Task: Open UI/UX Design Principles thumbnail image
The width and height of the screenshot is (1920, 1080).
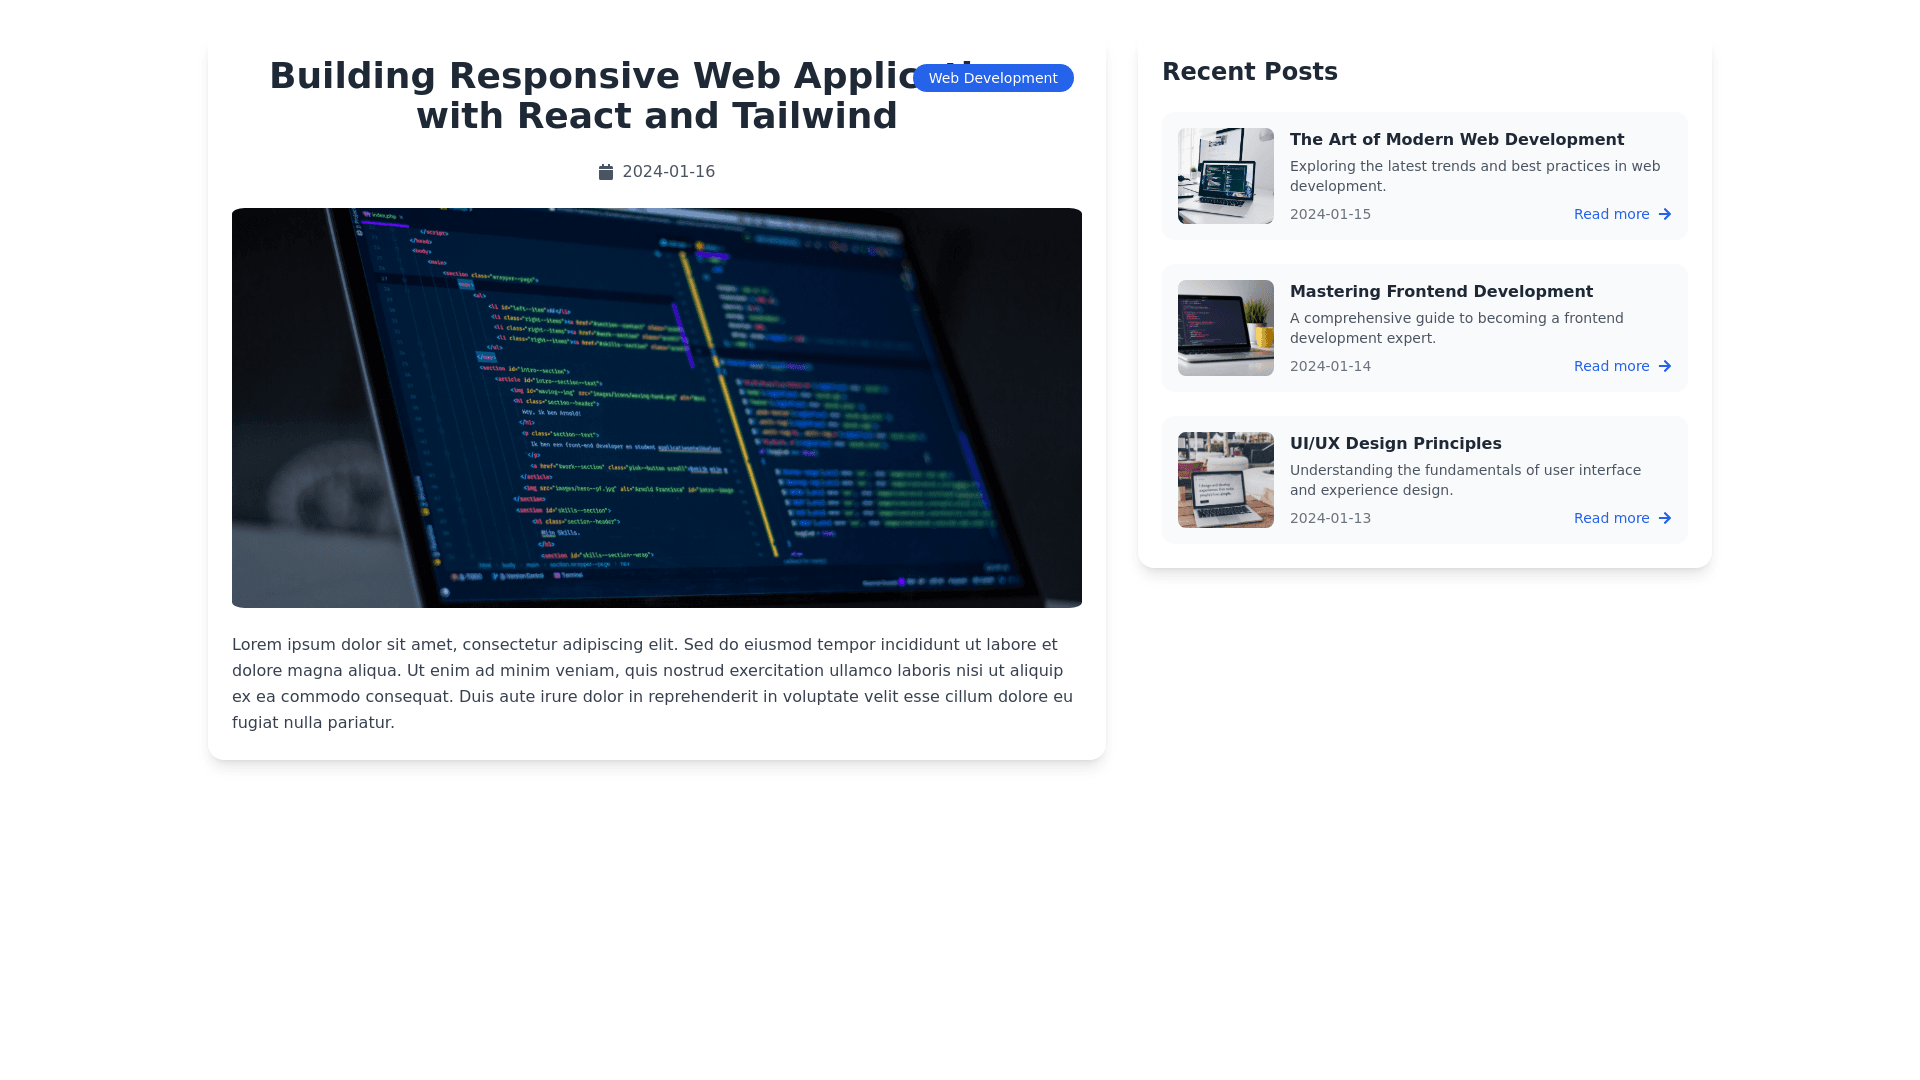Action: [x=1225, y=480]
